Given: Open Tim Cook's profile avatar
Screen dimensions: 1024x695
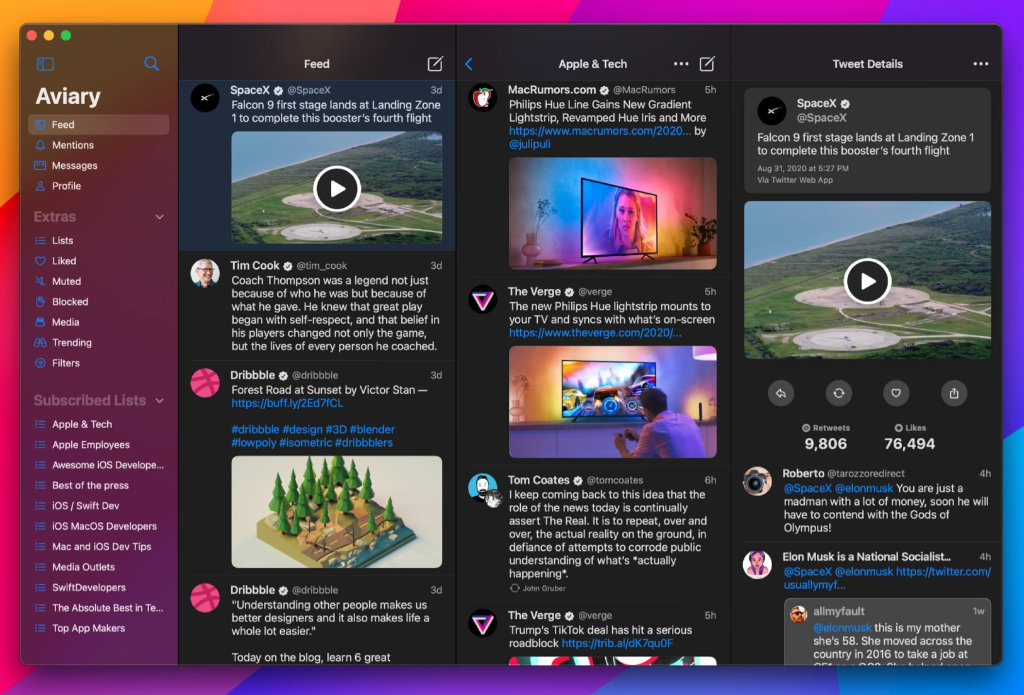Looking at the screenshot, I should (205, 273).
